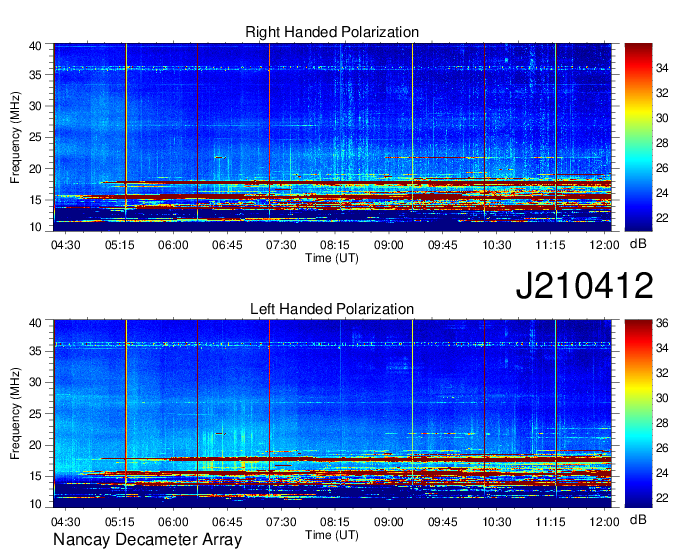Click the 34 value on top color bar
Screen dimensions: 680x552
(662, 68)
